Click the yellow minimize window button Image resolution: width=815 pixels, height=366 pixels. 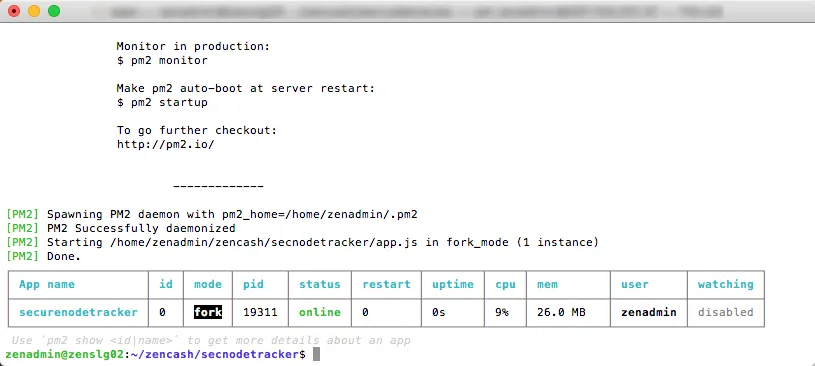pos(34,11)
